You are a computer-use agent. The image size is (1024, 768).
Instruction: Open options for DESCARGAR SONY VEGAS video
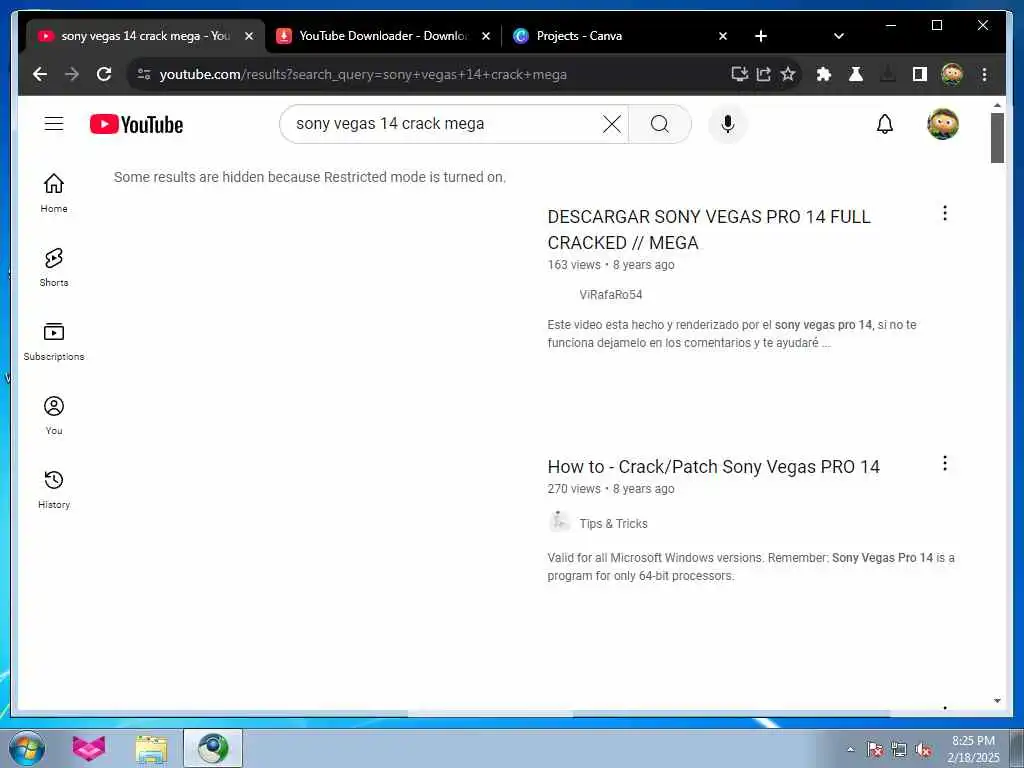944,213
